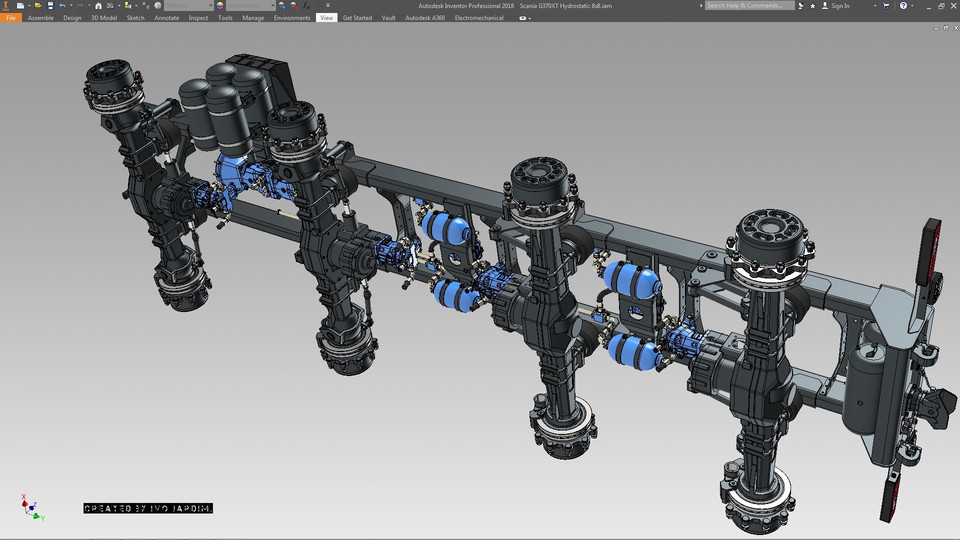Click the Open folder icon
Screen dimensions: 960x540
point(37,6)
